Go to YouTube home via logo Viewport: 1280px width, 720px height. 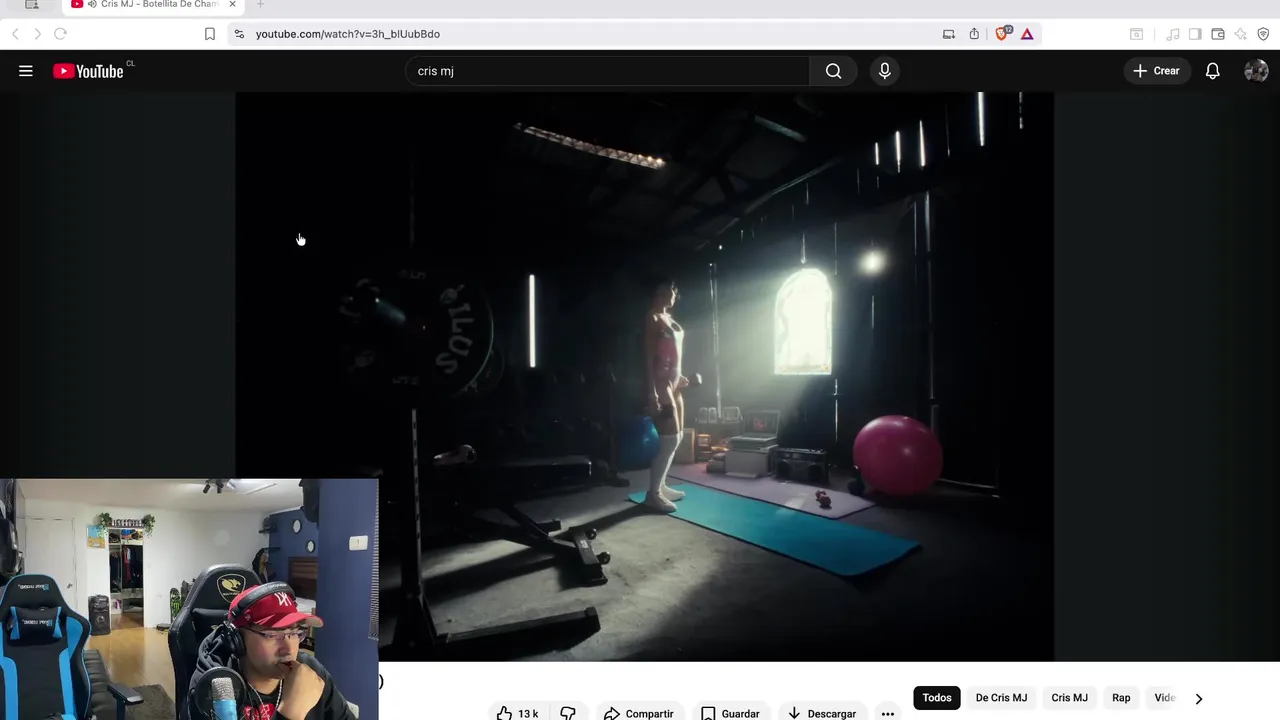pos(90,71)
